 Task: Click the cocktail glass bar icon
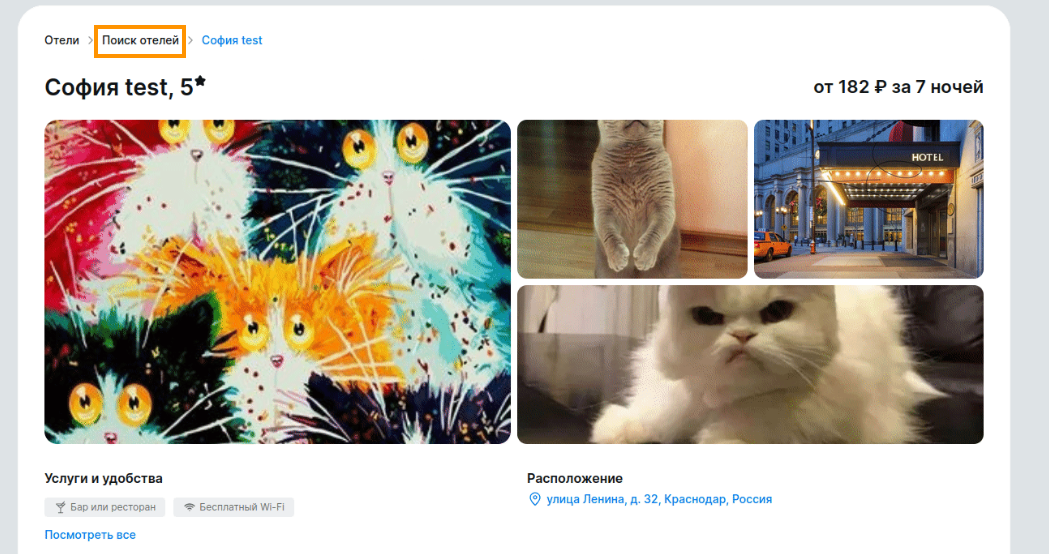pos(60,507)
